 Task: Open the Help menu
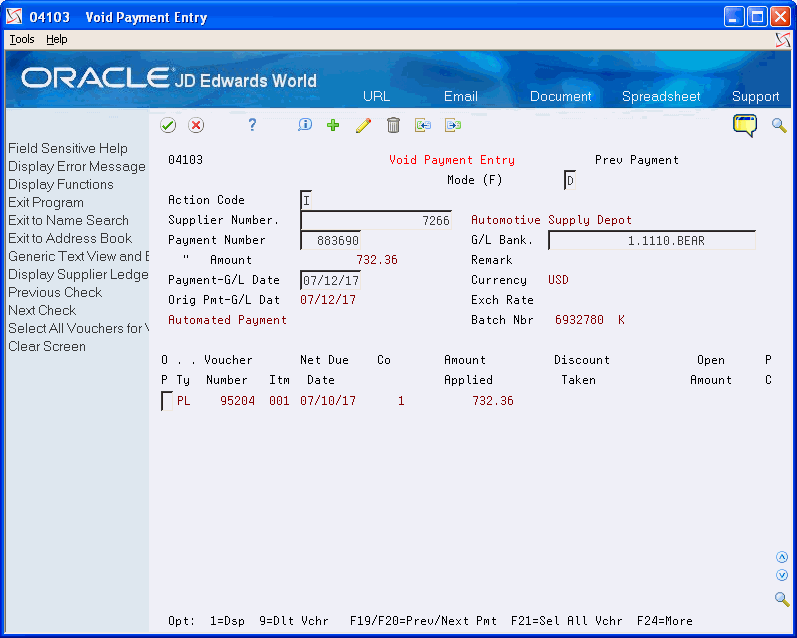pyautogui.click(x=56, y=39)
